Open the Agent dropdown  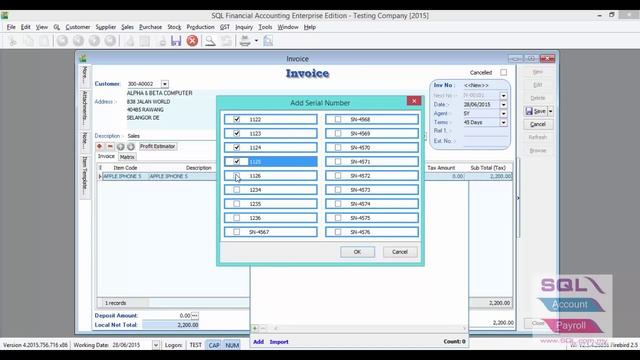click(503, 113)
